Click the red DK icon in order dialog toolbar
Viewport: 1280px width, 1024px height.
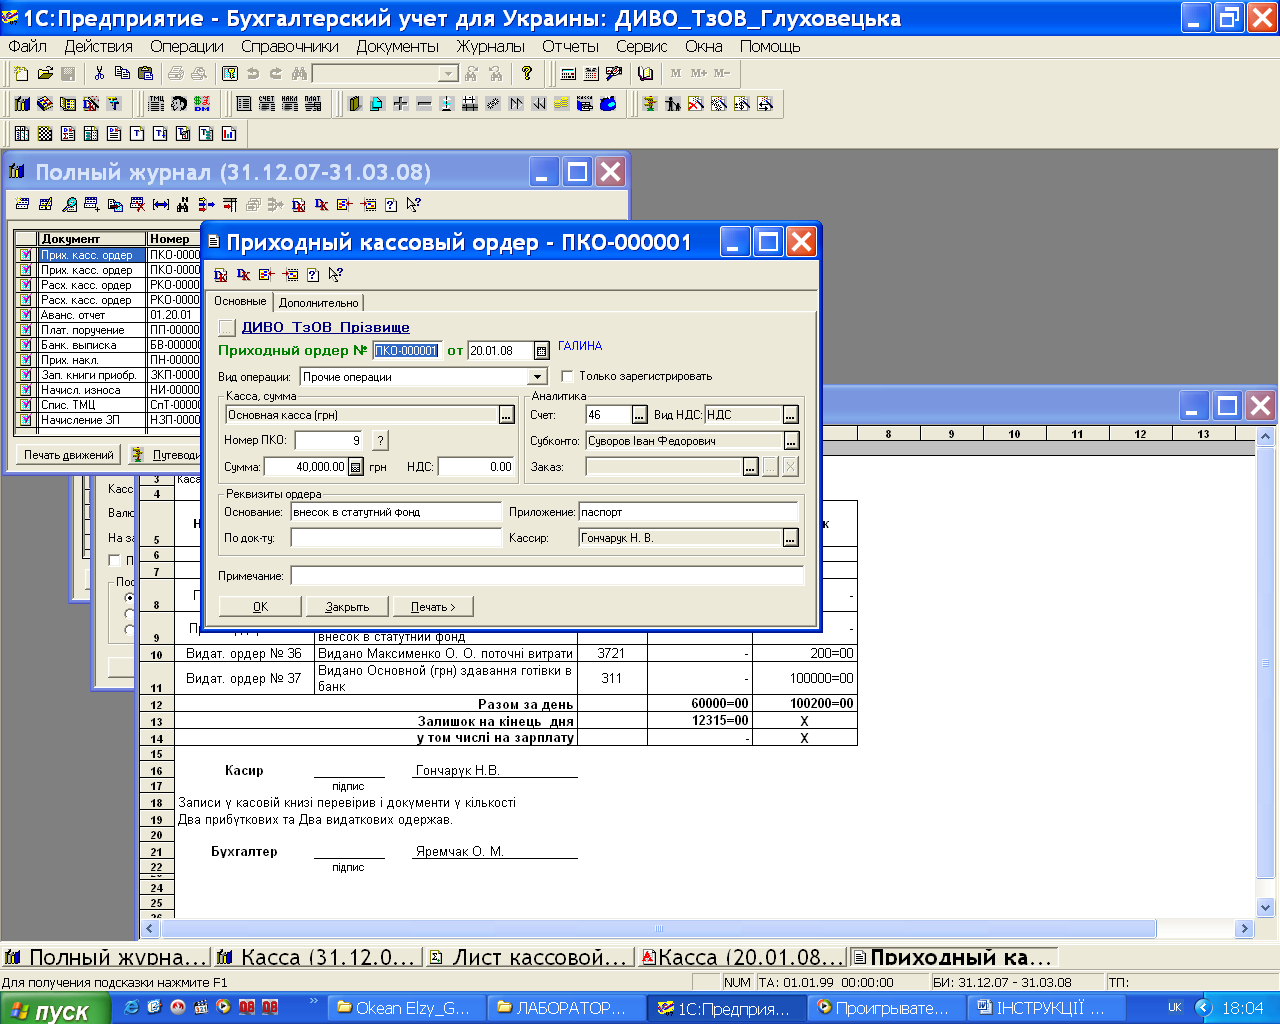[x=243, y=275]
